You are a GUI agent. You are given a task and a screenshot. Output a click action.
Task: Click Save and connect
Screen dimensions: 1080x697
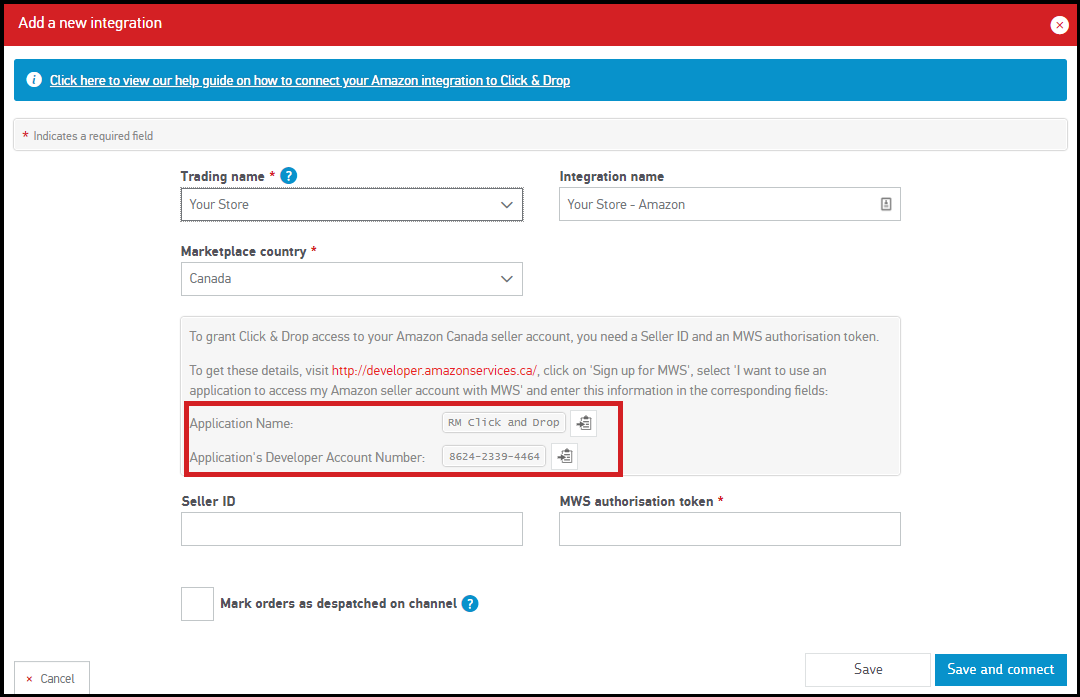[x=1000, y=669]
